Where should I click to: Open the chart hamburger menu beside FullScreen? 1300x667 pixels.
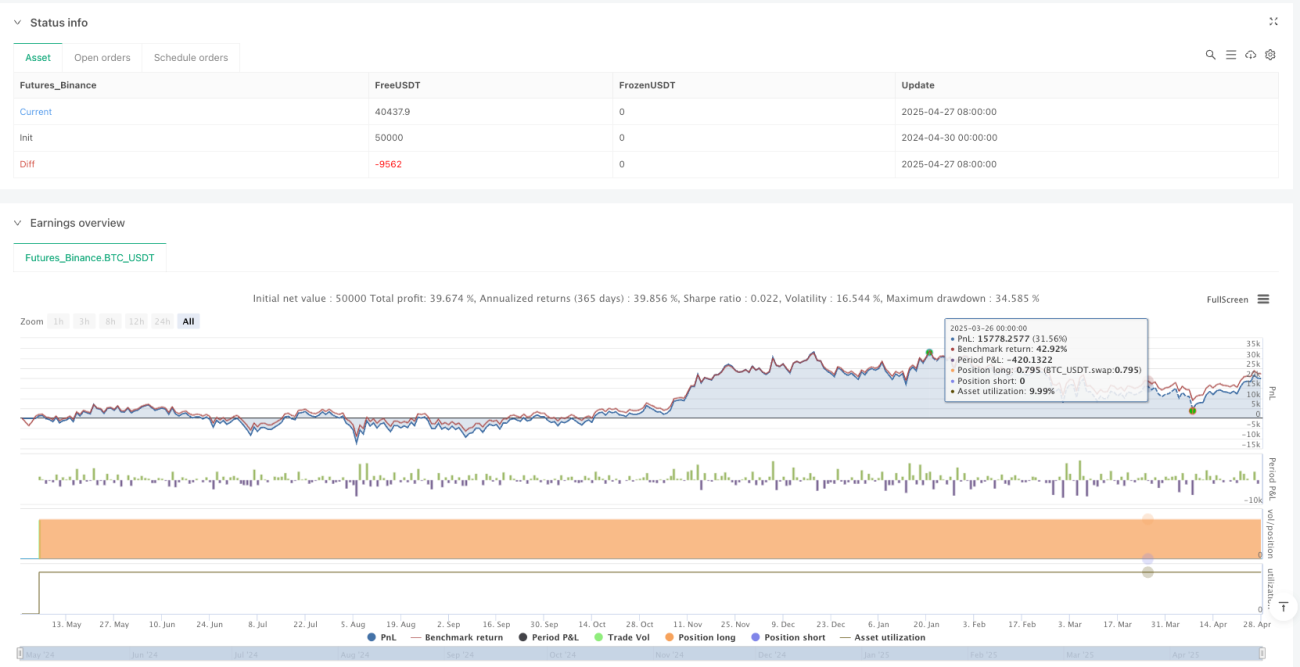(1263, 299)
